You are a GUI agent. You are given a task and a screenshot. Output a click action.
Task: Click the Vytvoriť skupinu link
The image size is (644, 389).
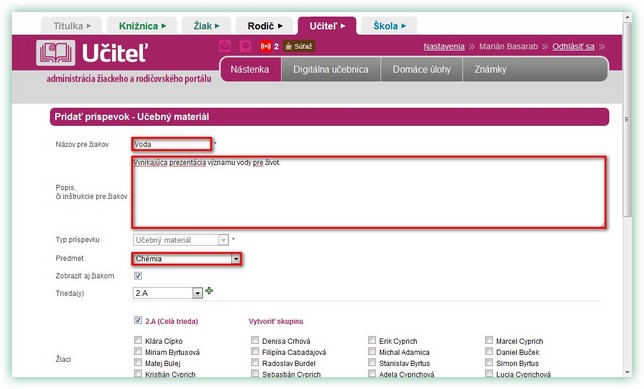tap(276, 321)
